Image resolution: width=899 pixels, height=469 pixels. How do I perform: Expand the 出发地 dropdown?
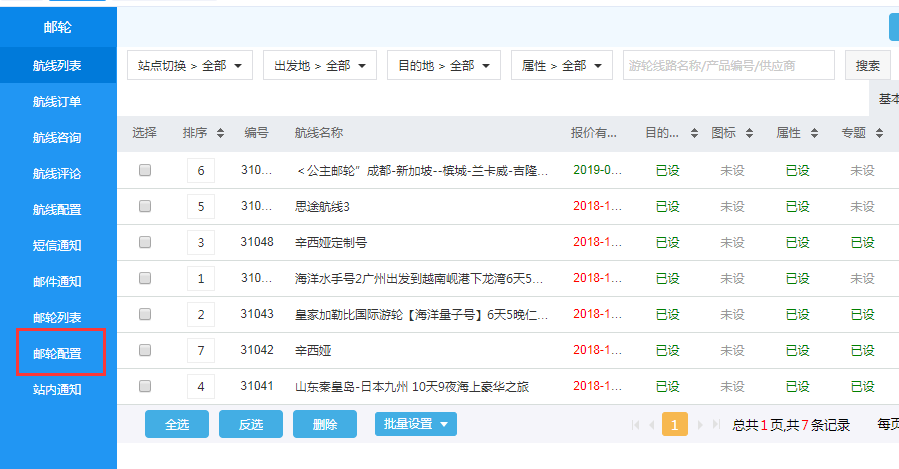pyautogui.click(x=320, y=66)
